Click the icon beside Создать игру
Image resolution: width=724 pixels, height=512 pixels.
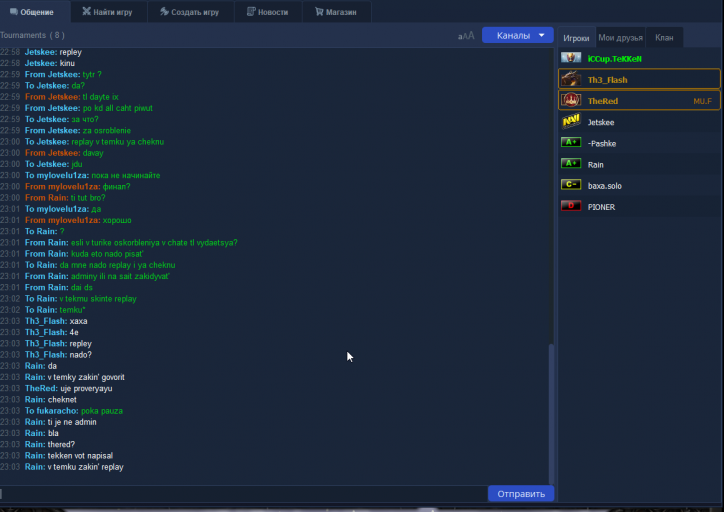click(164, 12)
